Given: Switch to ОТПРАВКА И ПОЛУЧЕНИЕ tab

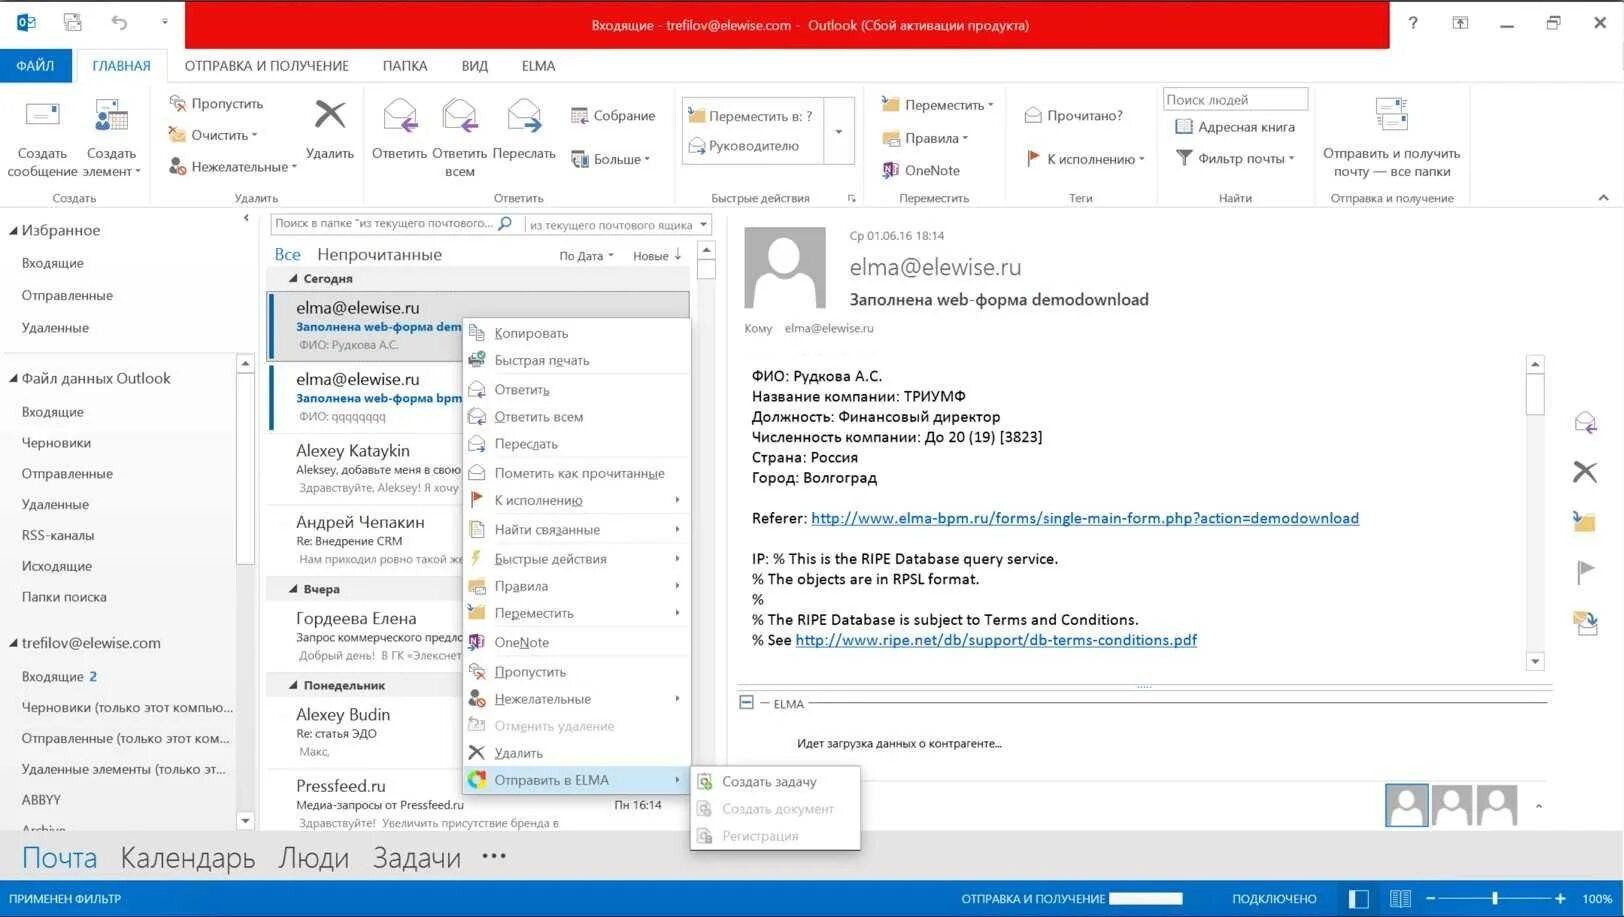Looking at the screenshot, I should pos(267,66).
